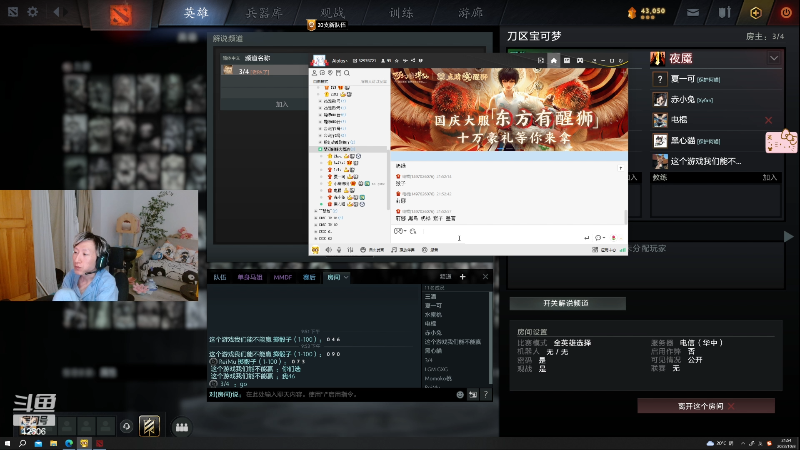Open the emoticon picker in chat
This screenshot has width=800, height=450.
460,394
